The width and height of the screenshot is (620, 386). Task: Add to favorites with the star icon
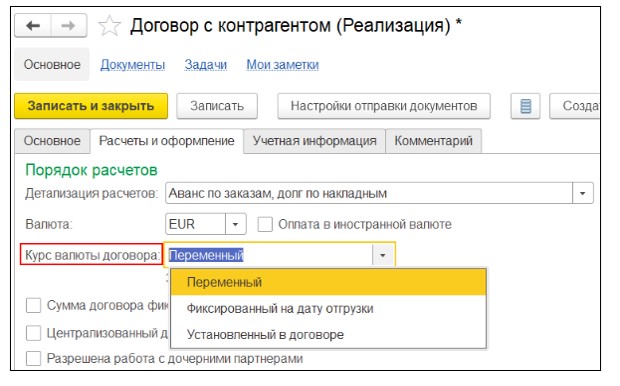click(109, 26)
